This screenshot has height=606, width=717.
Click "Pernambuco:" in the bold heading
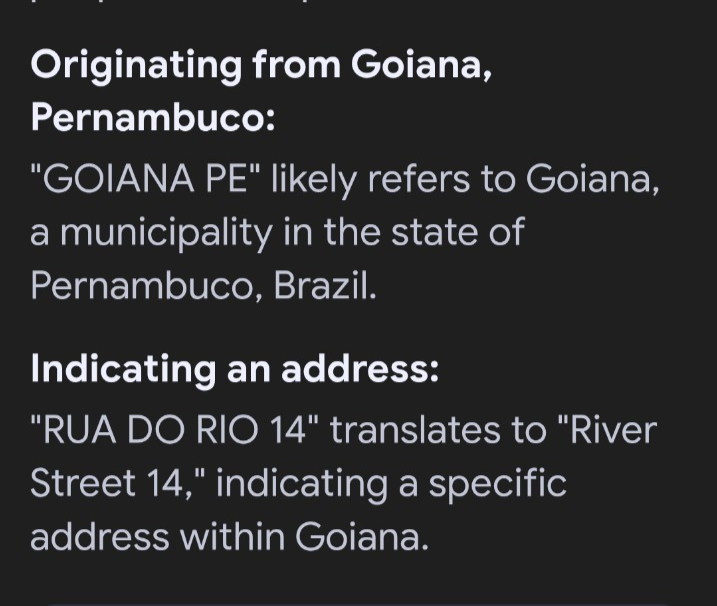point(153,117)
